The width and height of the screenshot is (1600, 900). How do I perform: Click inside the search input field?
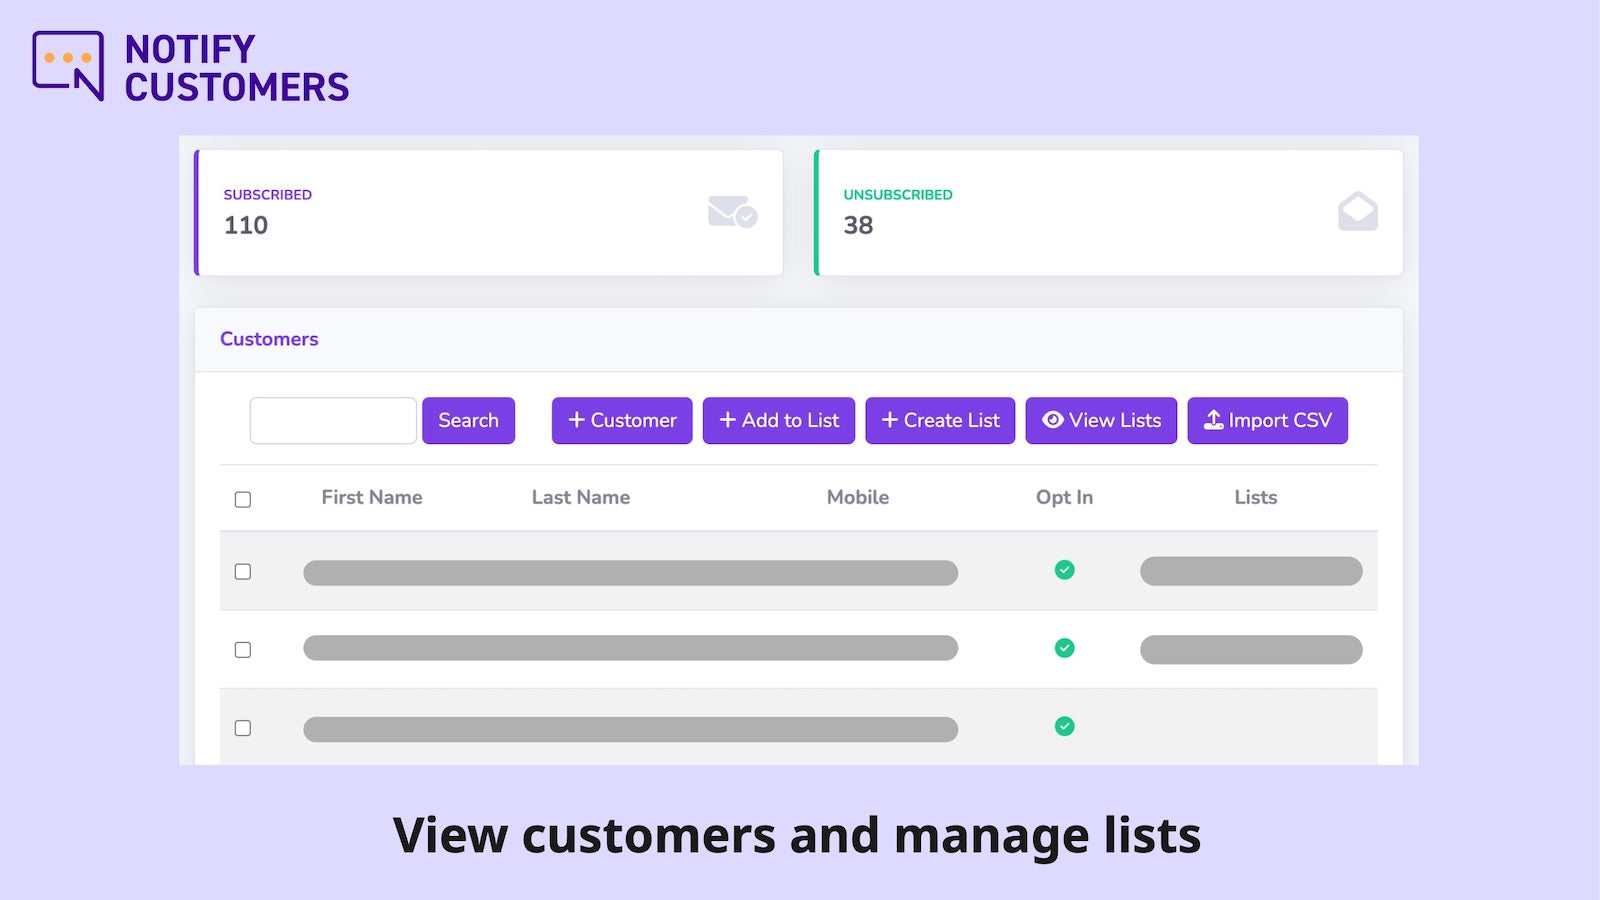[x=333, y=420]
